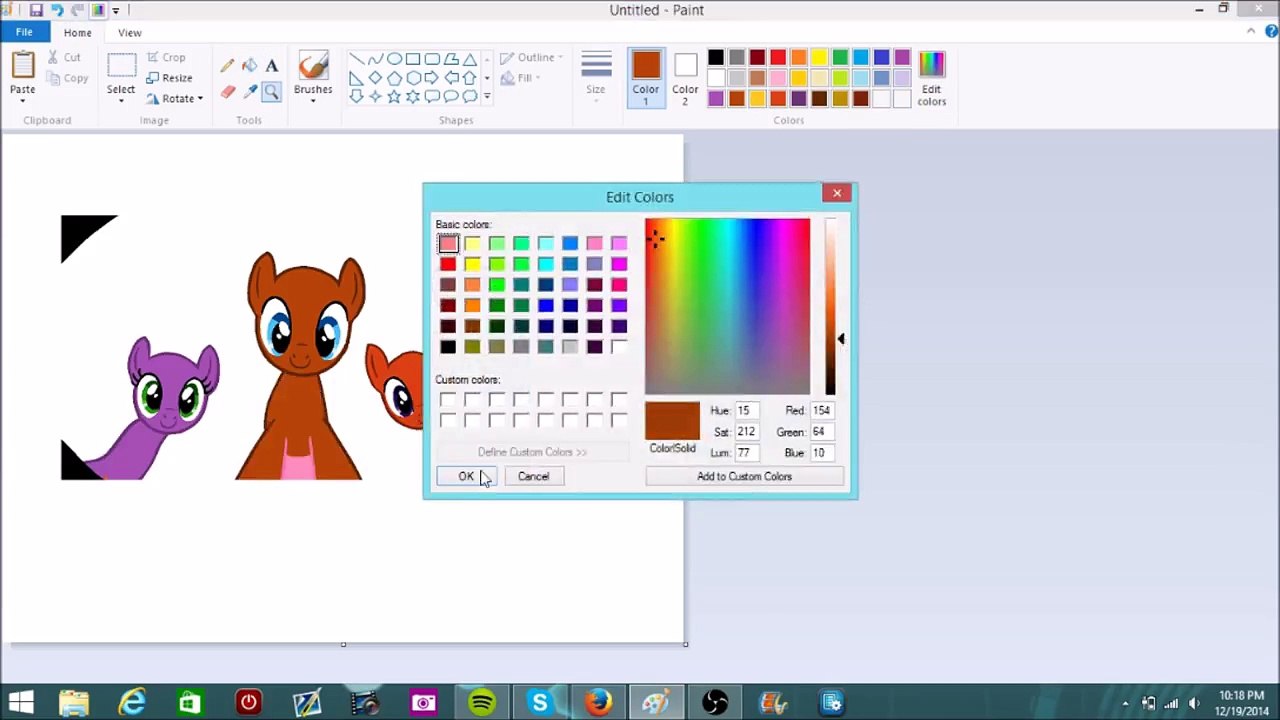The width and height of the screenshot is (1280, 720).
Task: Click OK in Edit Colors dialog
Action: (466, 476)
